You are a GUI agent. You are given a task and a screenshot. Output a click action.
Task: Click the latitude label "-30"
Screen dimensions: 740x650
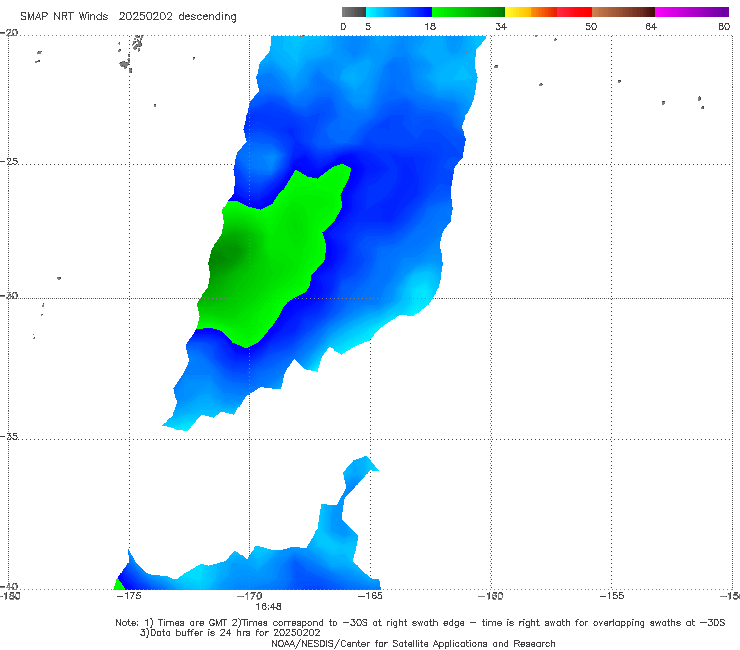(9, 295)
